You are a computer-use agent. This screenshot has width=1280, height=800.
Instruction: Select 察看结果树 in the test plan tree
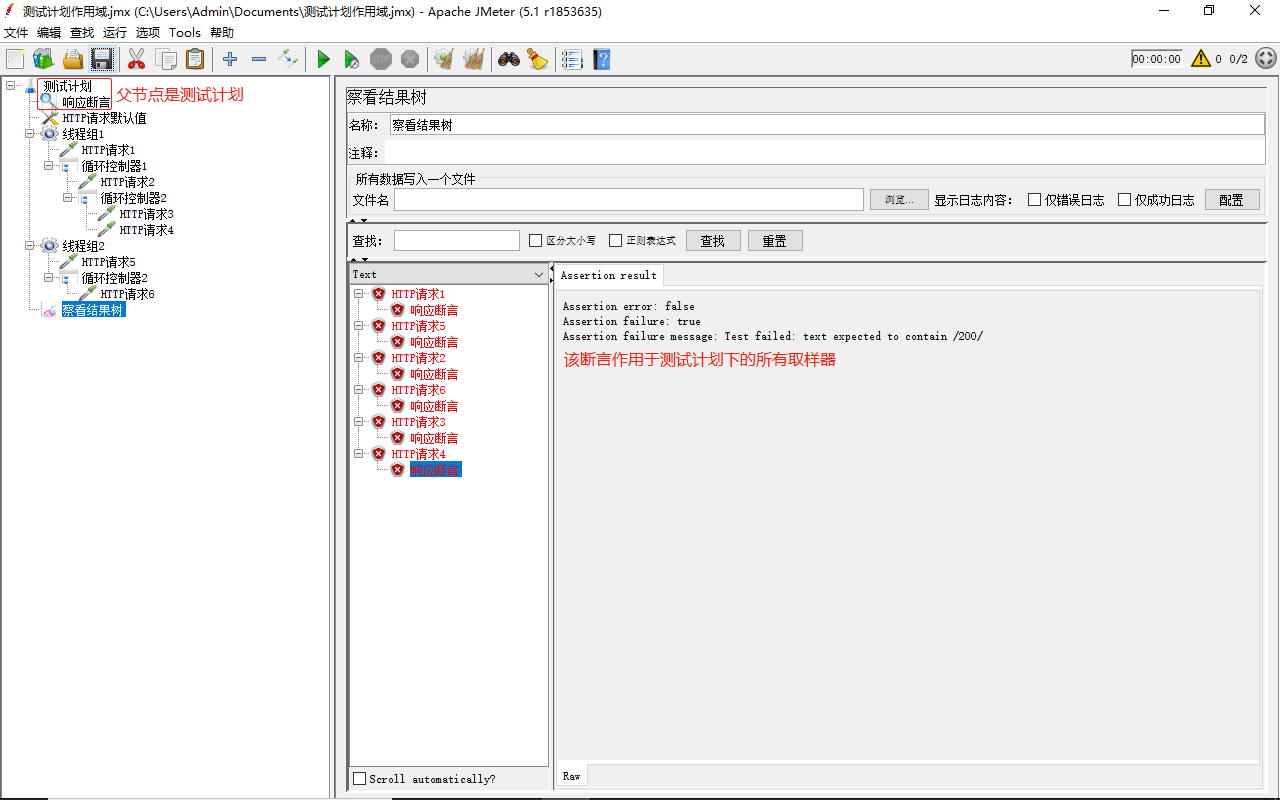click(x=92, y=310)
